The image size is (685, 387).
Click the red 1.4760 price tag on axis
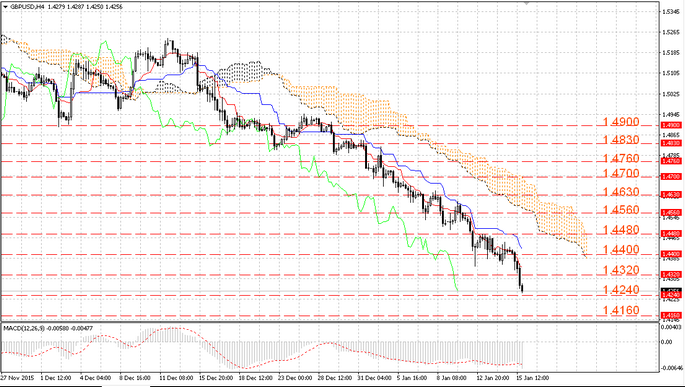coord(671,161)
